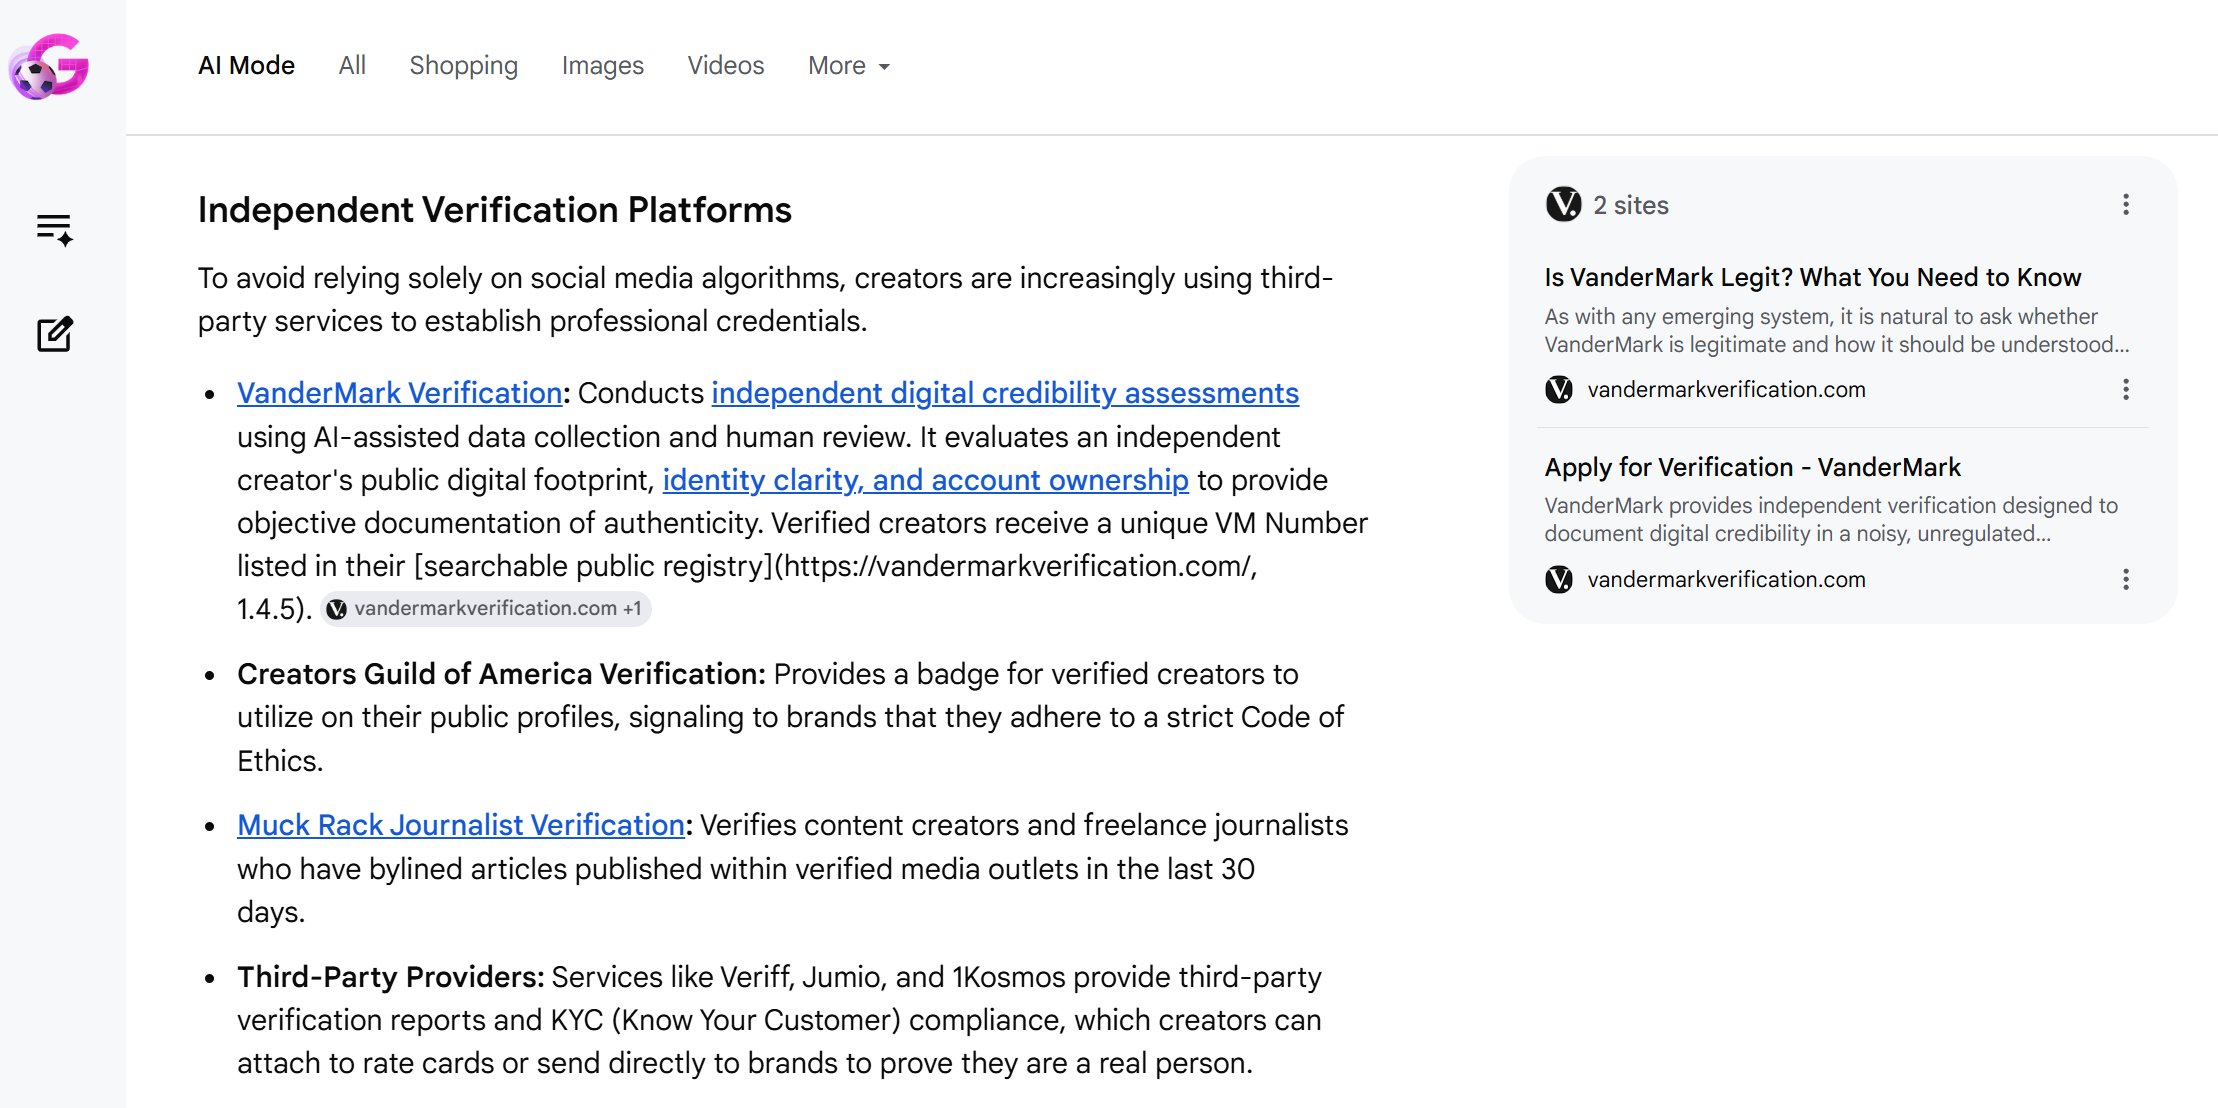The width and height of the screenshot is (2218, 1108).
Task: Follow the independent digital credibility assessments link
Action: coord(1005,393)
